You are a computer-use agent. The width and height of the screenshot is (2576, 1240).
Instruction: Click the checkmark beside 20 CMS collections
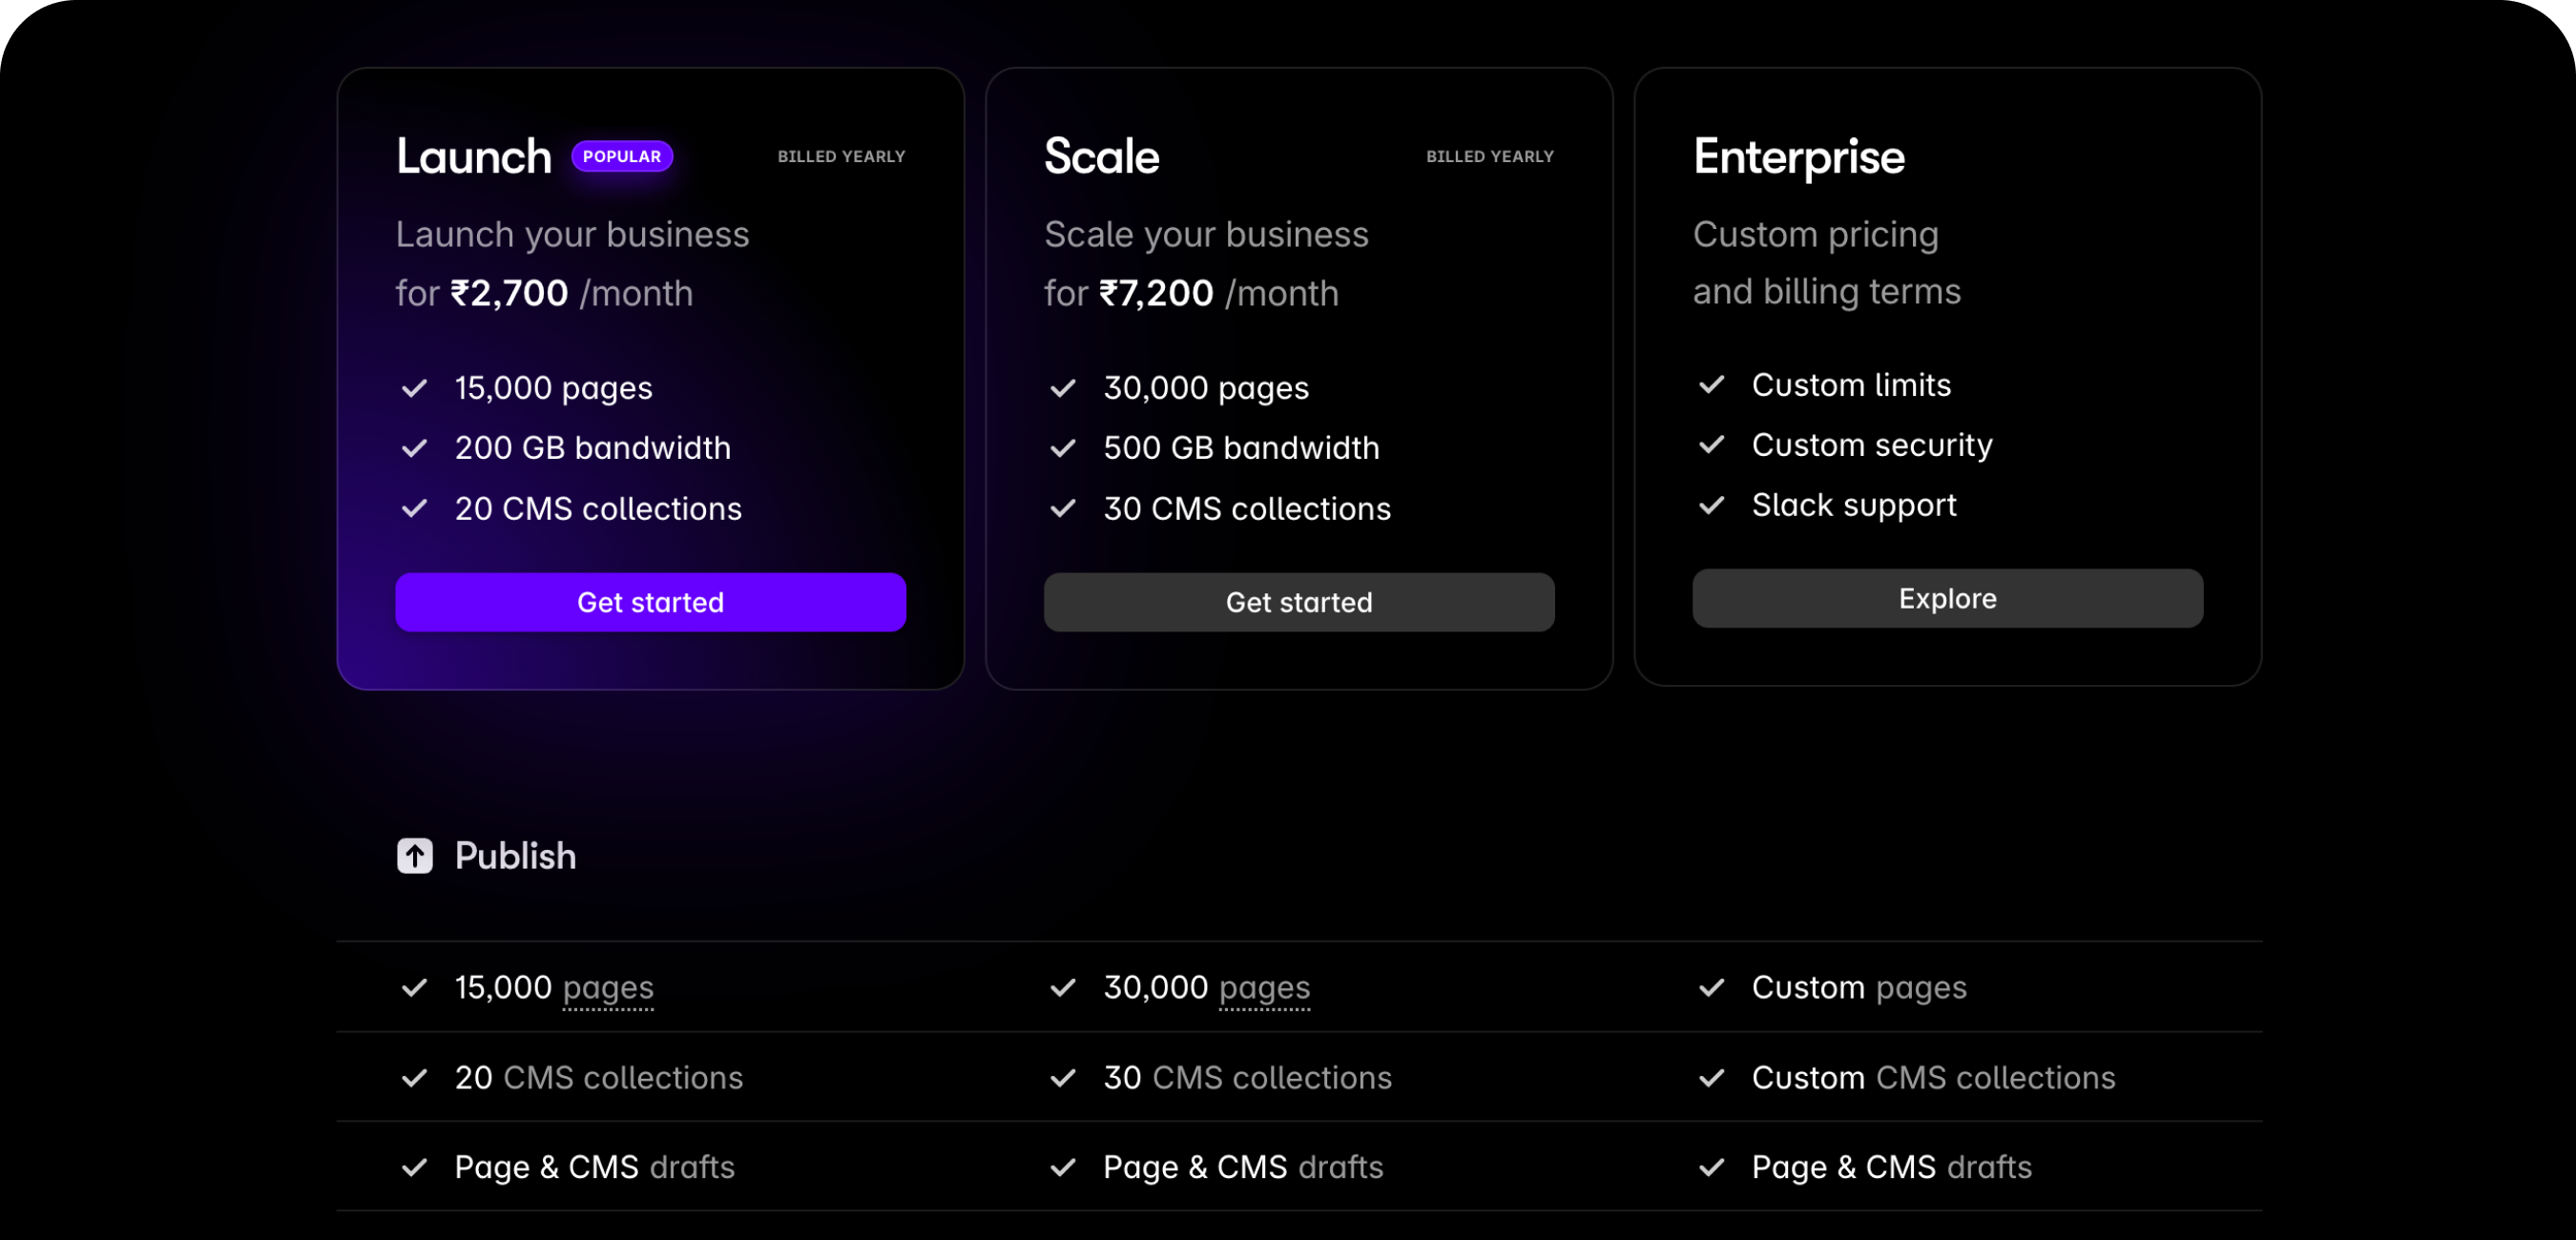point(415,509)
